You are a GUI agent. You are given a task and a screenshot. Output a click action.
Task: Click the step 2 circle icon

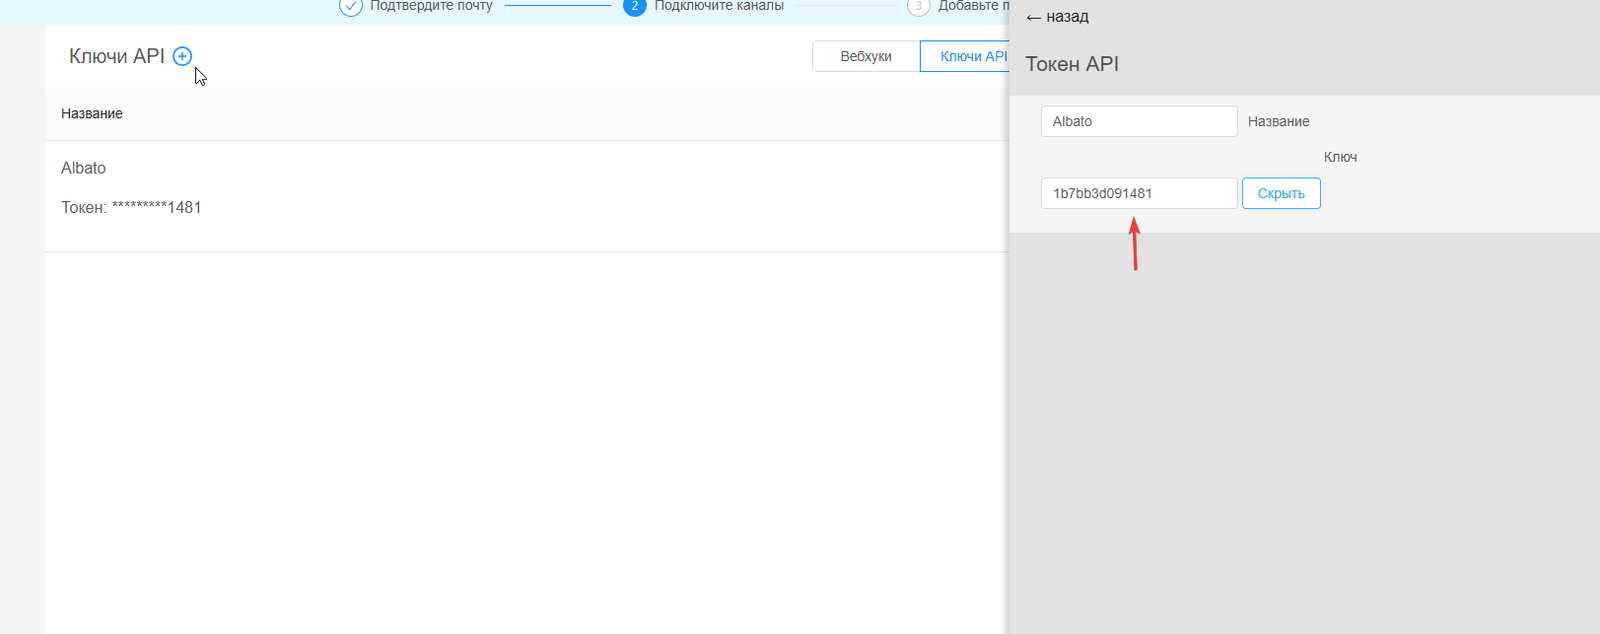pos(634,6)
